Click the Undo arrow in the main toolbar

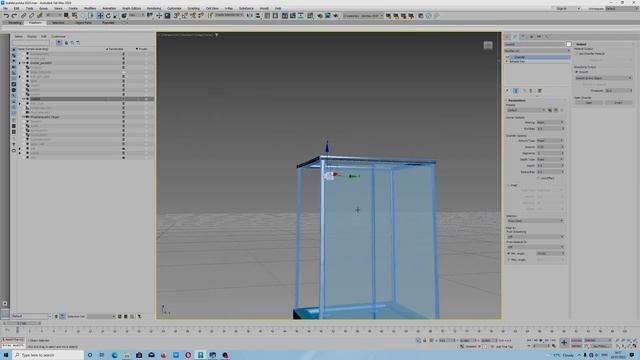(x=6, y=16)
